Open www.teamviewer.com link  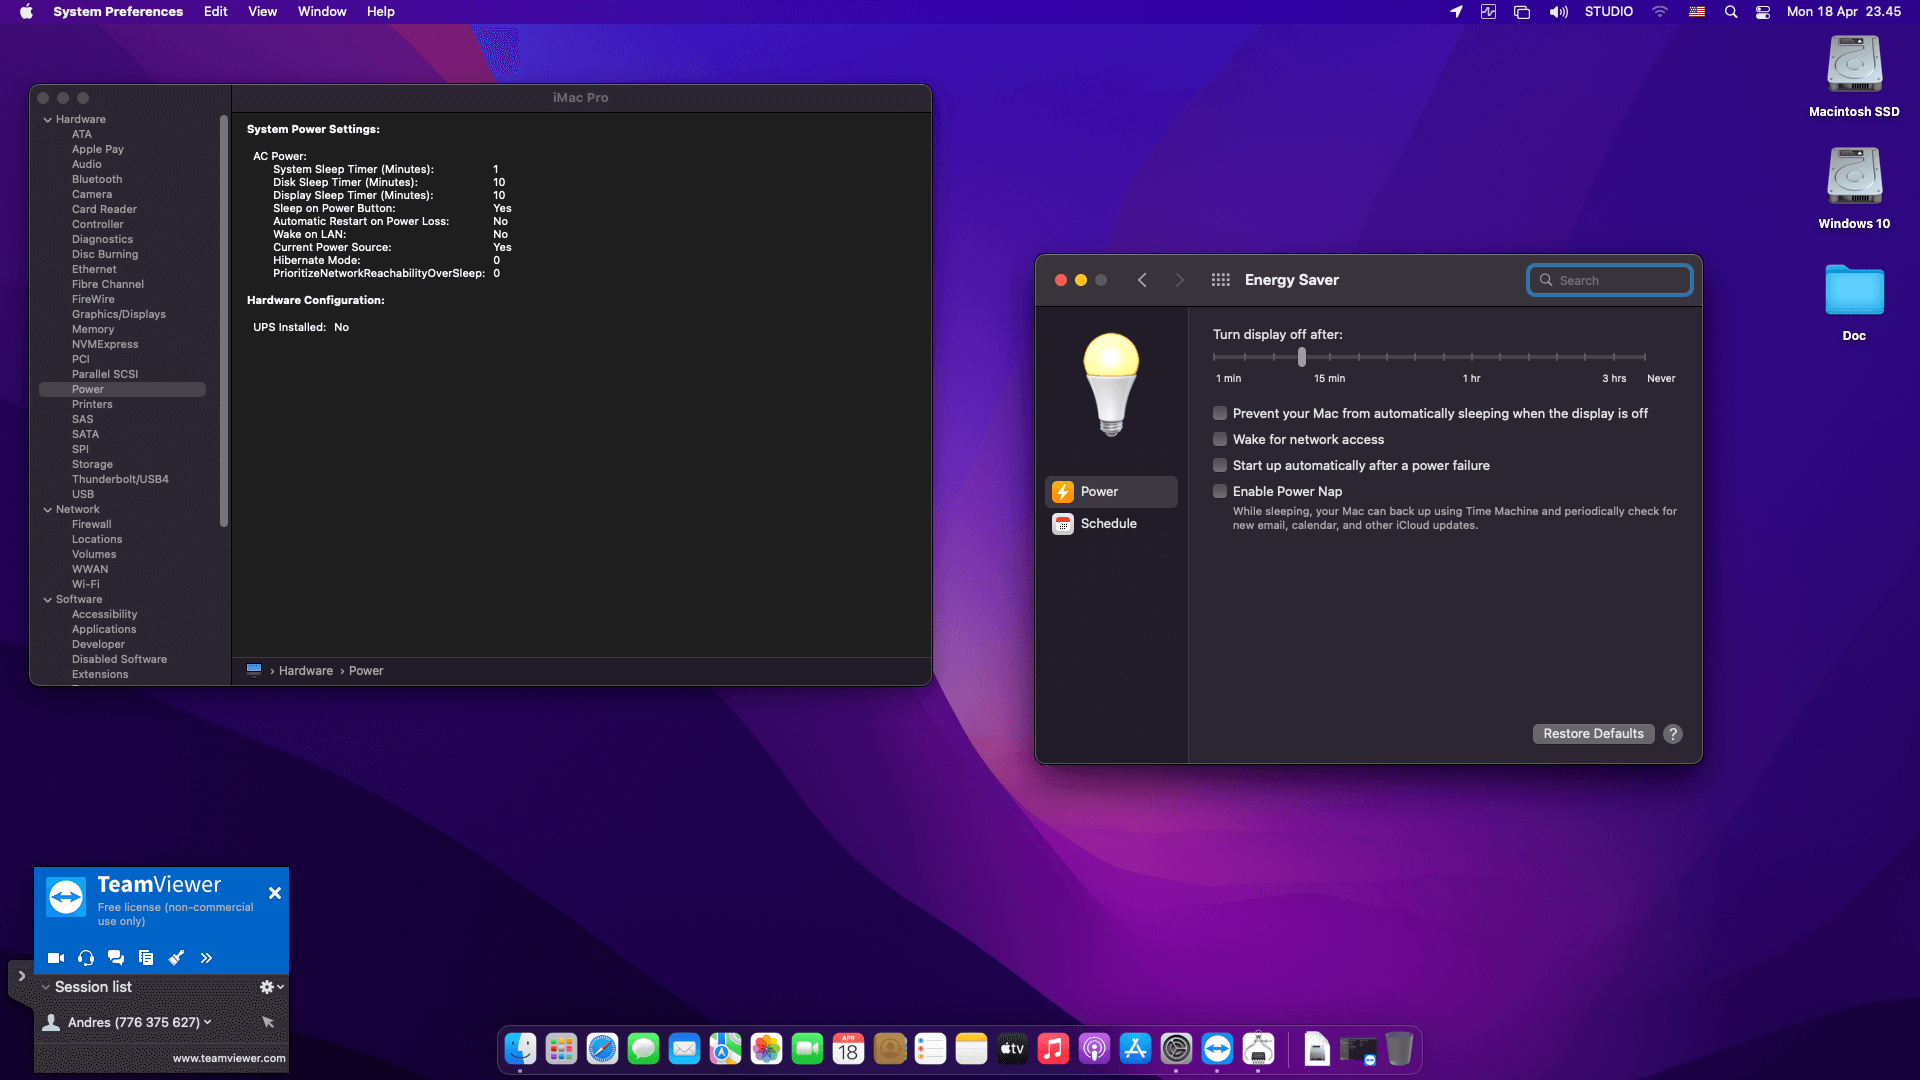point(229,1058)
